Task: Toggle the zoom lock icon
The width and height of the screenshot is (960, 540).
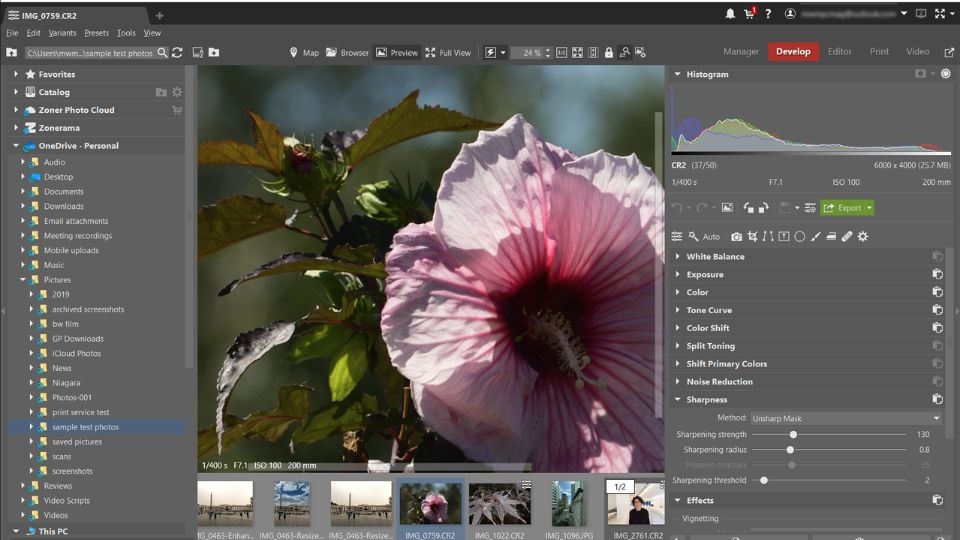Action: [609, 53]
